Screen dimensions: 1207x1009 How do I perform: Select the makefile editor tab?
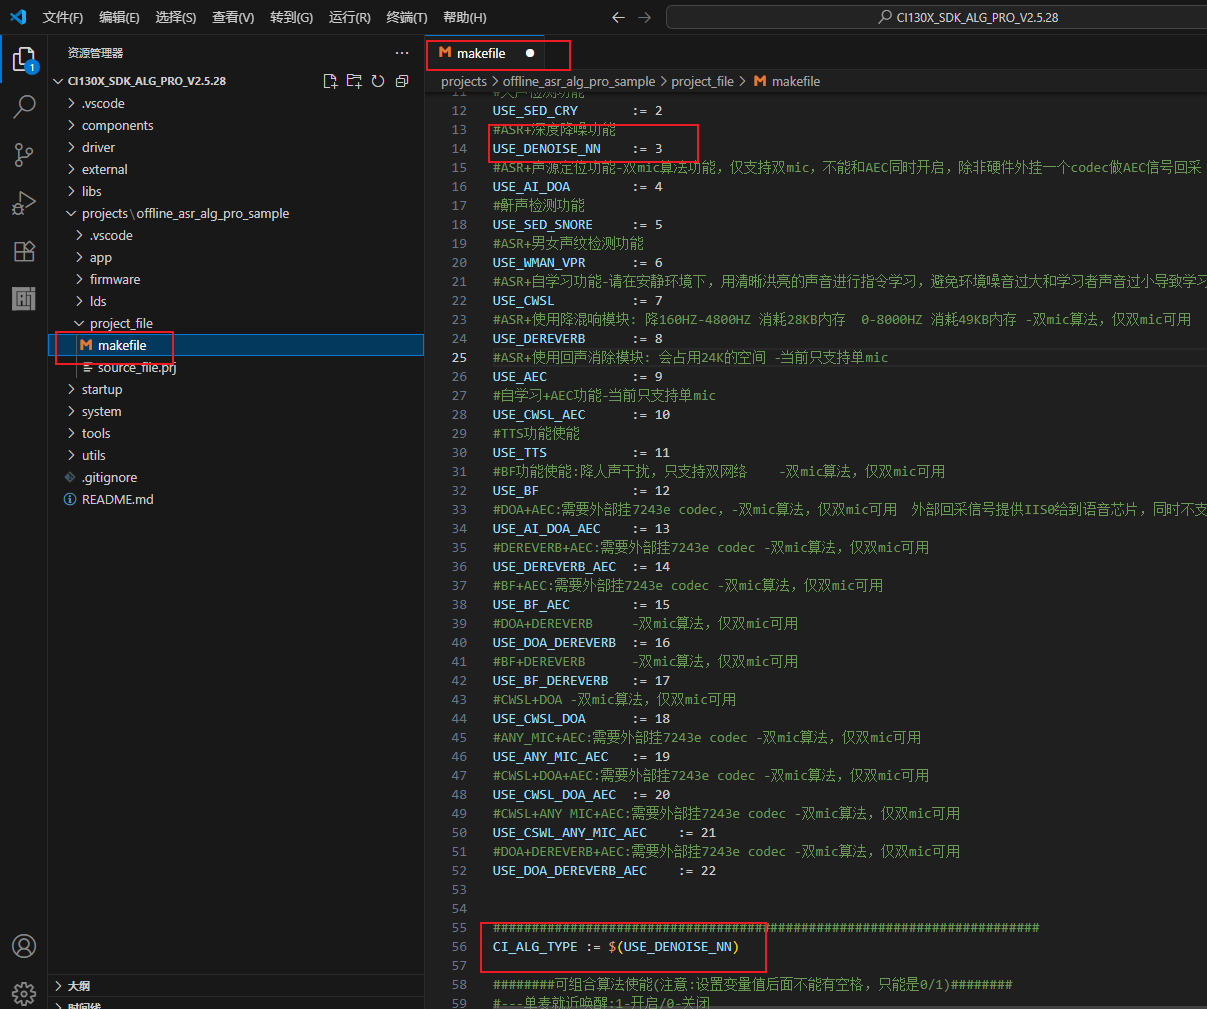tap(480, 53)
